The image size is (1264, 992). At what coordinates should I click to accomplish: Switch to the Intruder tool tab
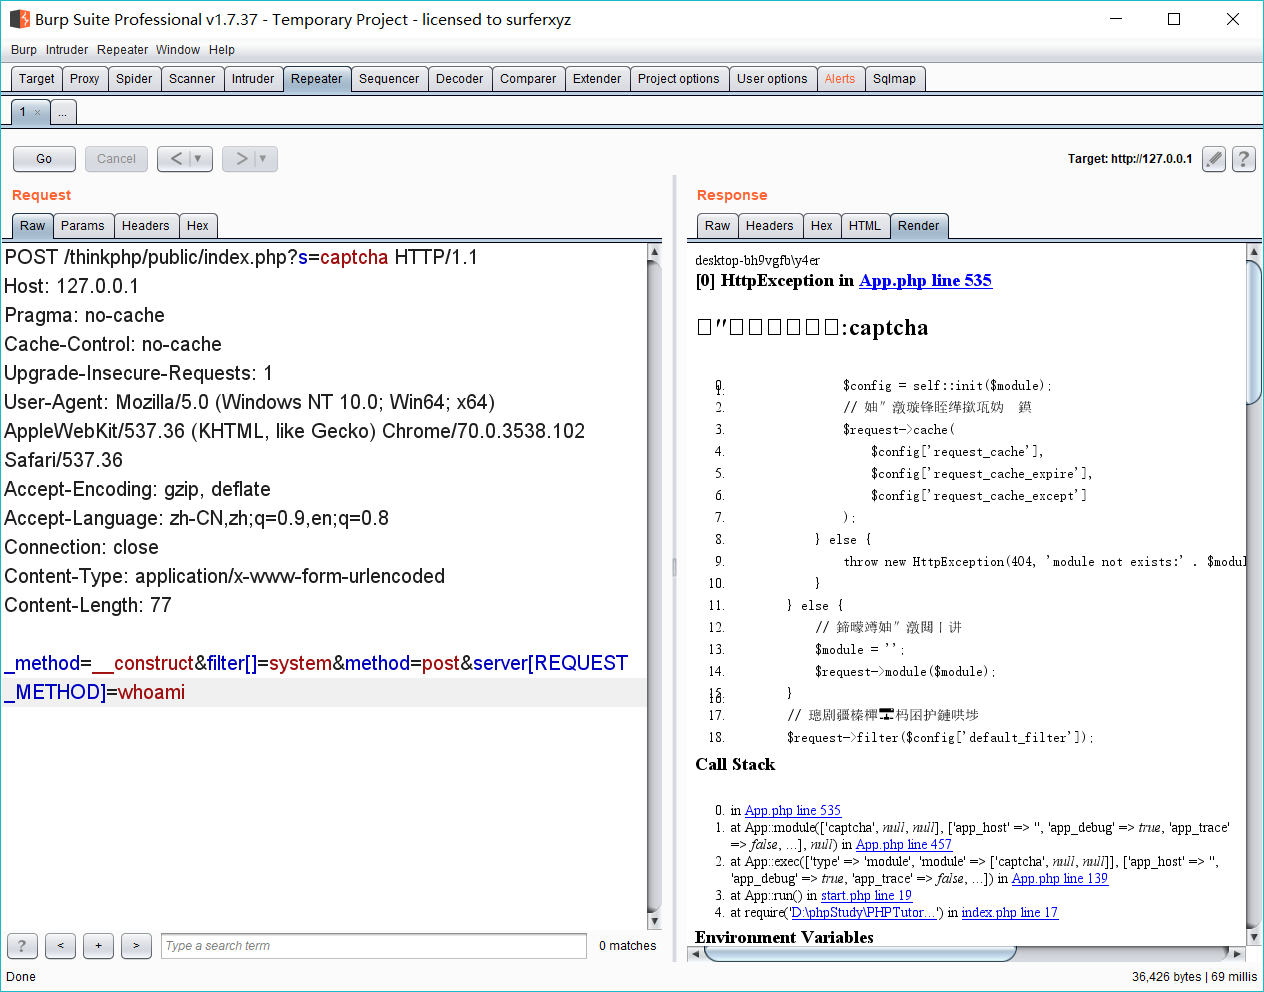253,79
